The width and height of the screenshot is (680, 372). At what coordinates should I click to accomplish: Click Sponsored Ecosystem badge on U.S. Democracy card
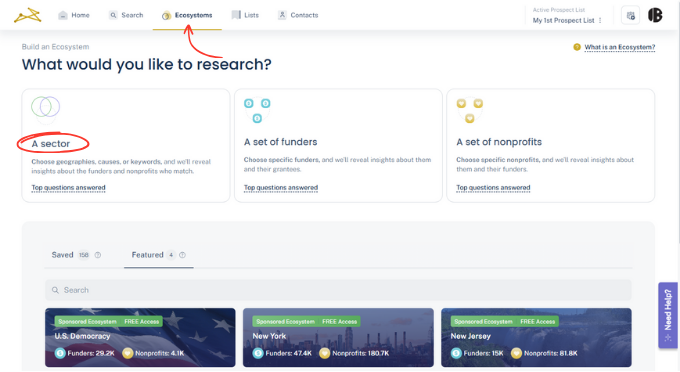(x=88, y=322)
